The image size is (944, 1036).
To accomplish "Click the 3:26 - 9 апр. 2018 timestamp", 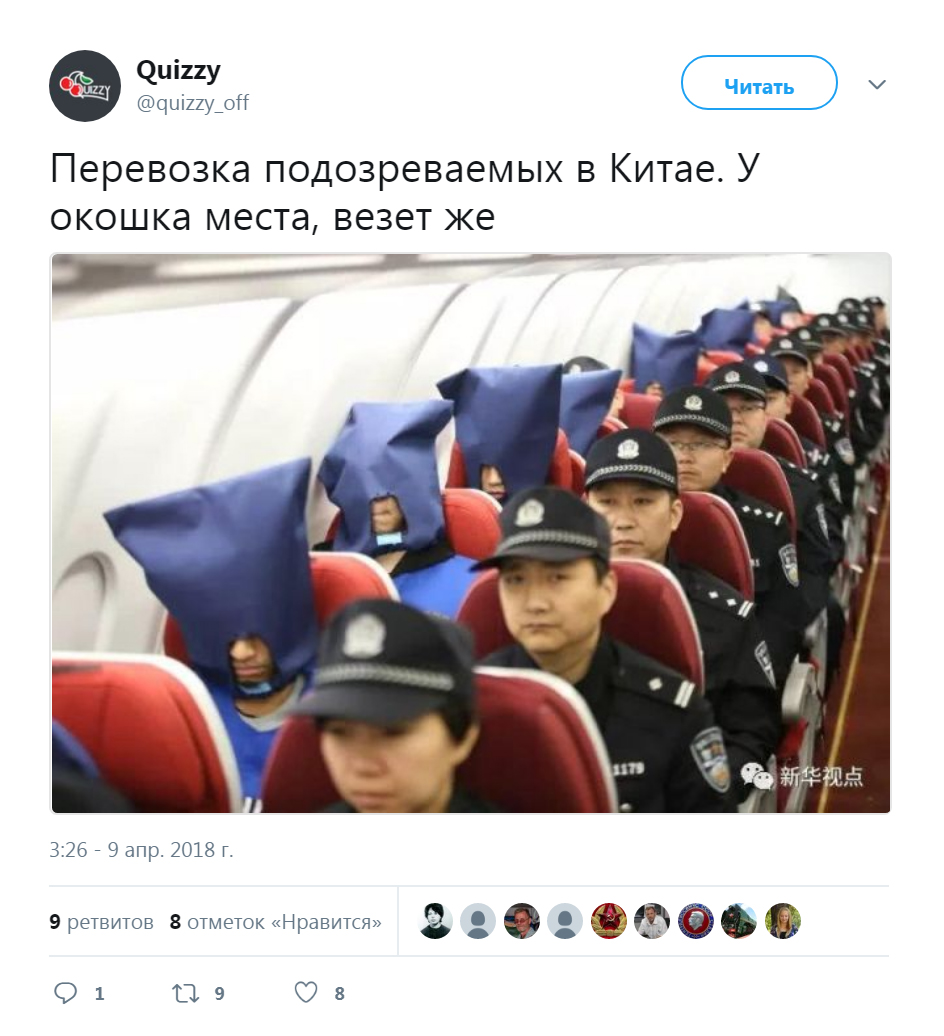I will (141, 850).
